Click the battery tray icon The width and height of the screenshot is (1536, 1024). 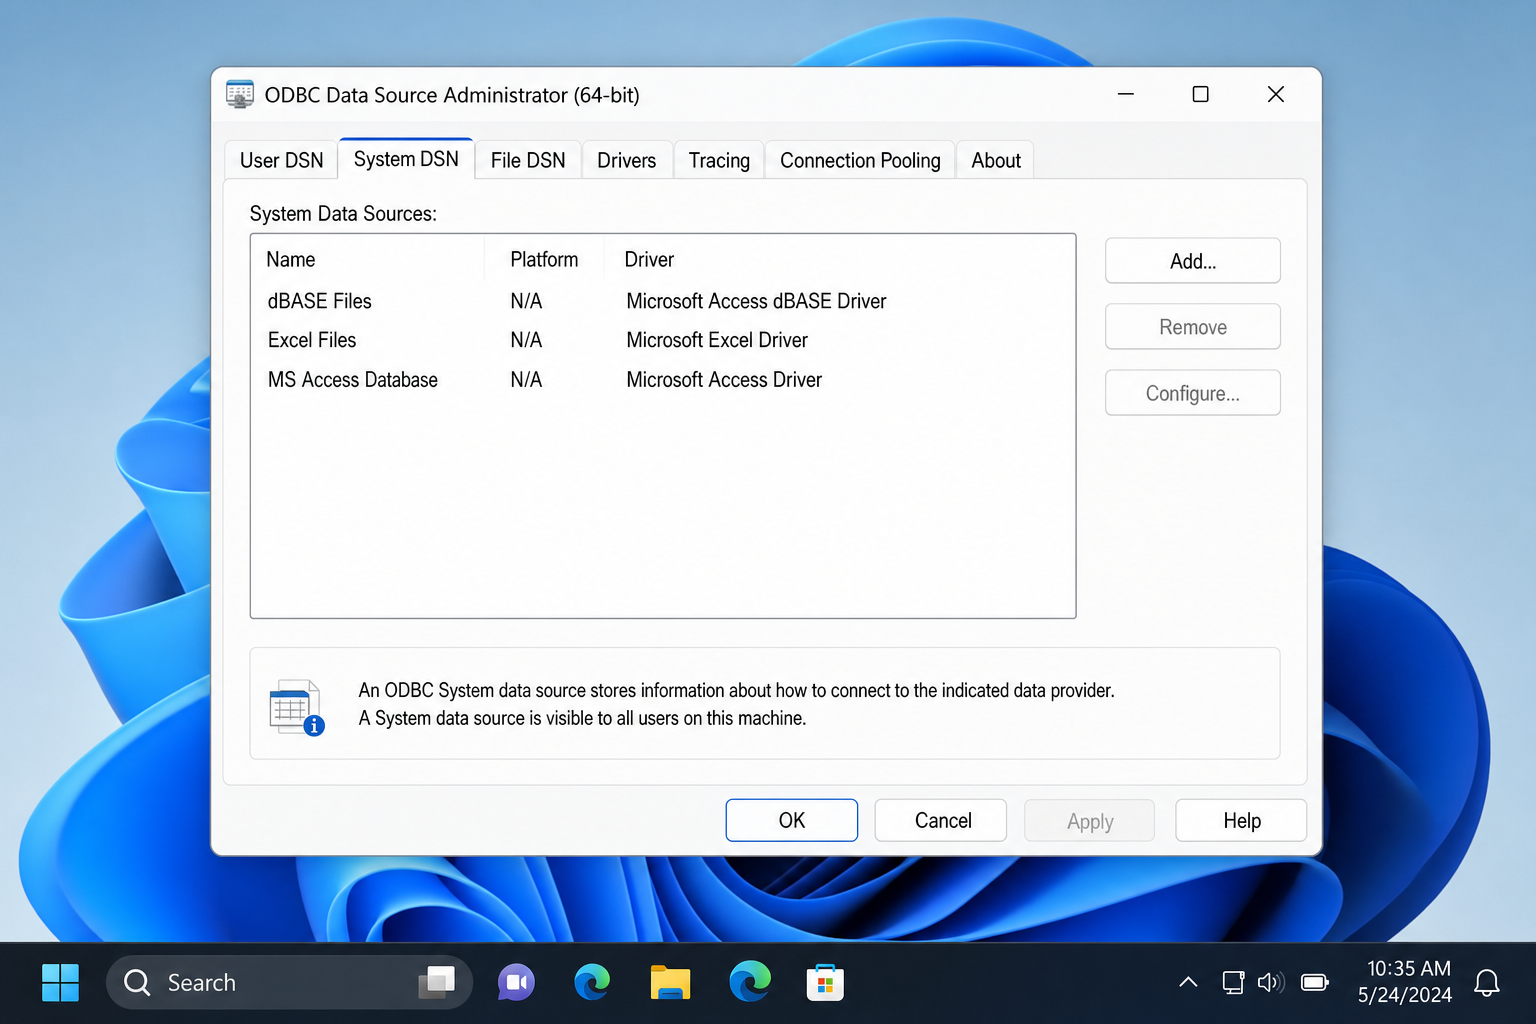pyautogui.click(x=1314, y=982)
